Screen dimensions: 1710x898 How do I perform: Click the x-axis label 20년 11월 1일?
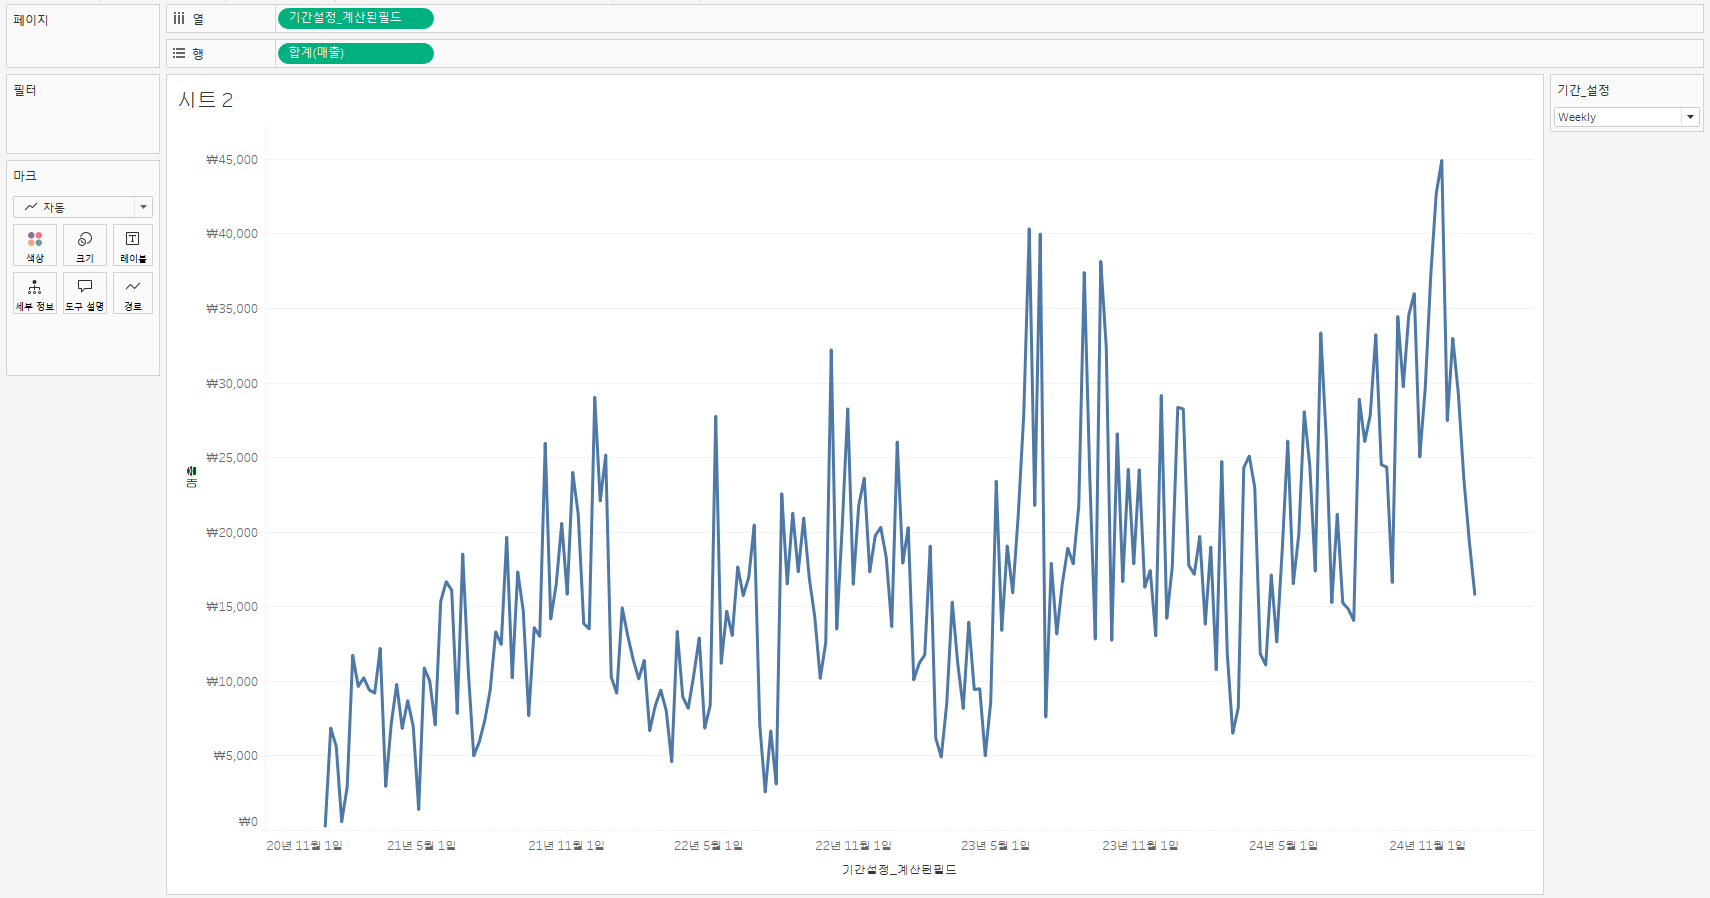click(304, 846)
